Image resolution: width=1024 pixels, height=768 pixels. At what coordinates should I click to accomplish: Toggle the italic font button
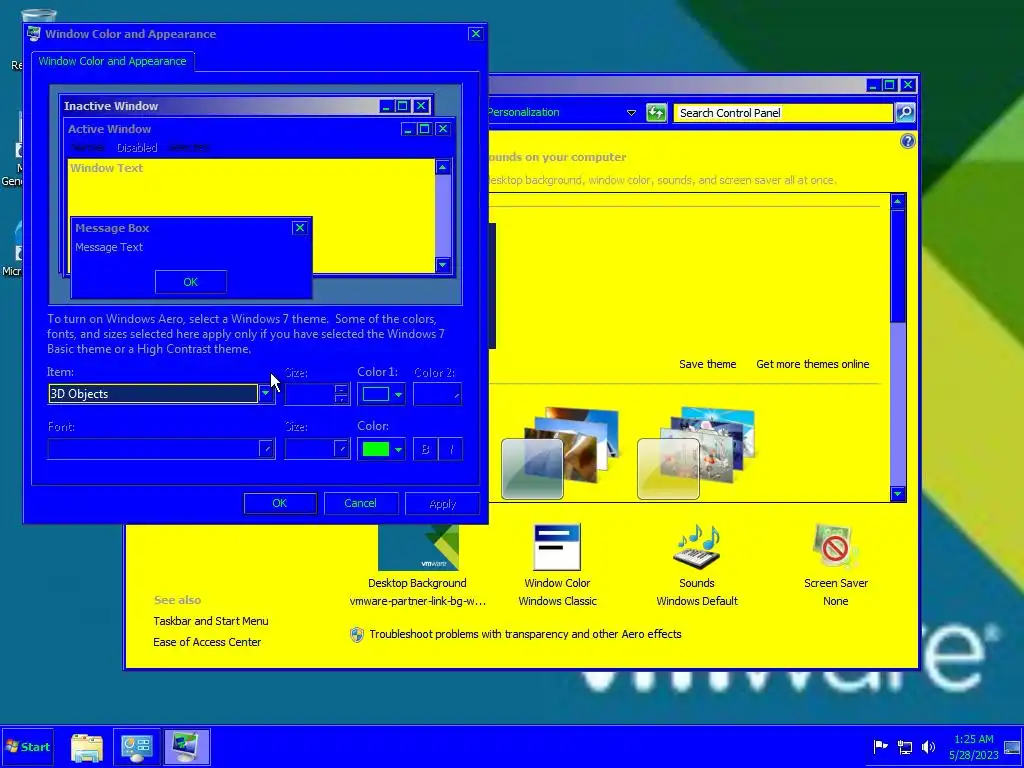[x=451, y=449]
